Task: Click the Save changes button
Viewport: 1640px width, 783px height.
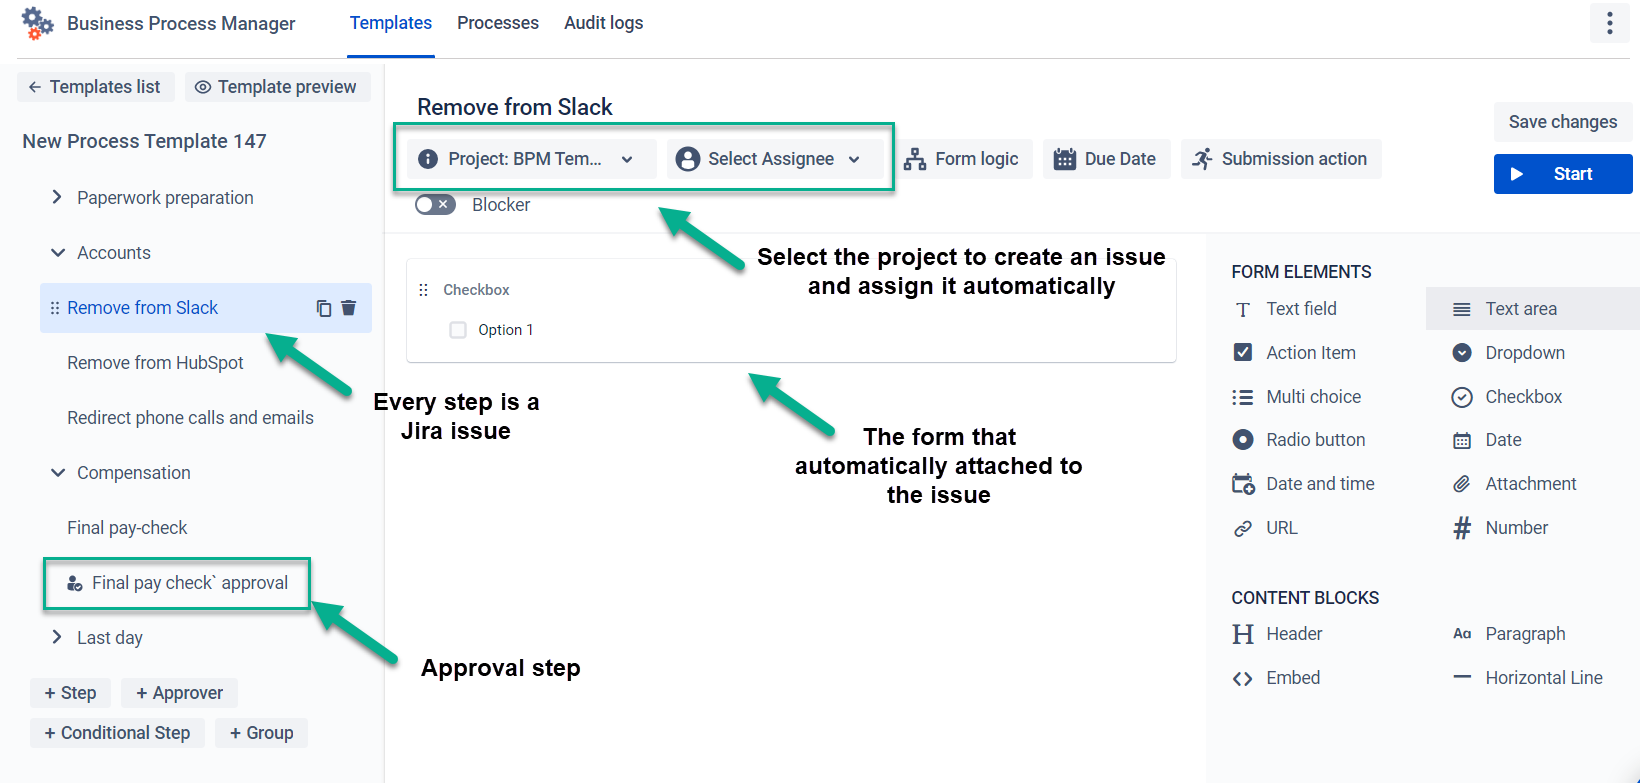Action: [1563, 122]
